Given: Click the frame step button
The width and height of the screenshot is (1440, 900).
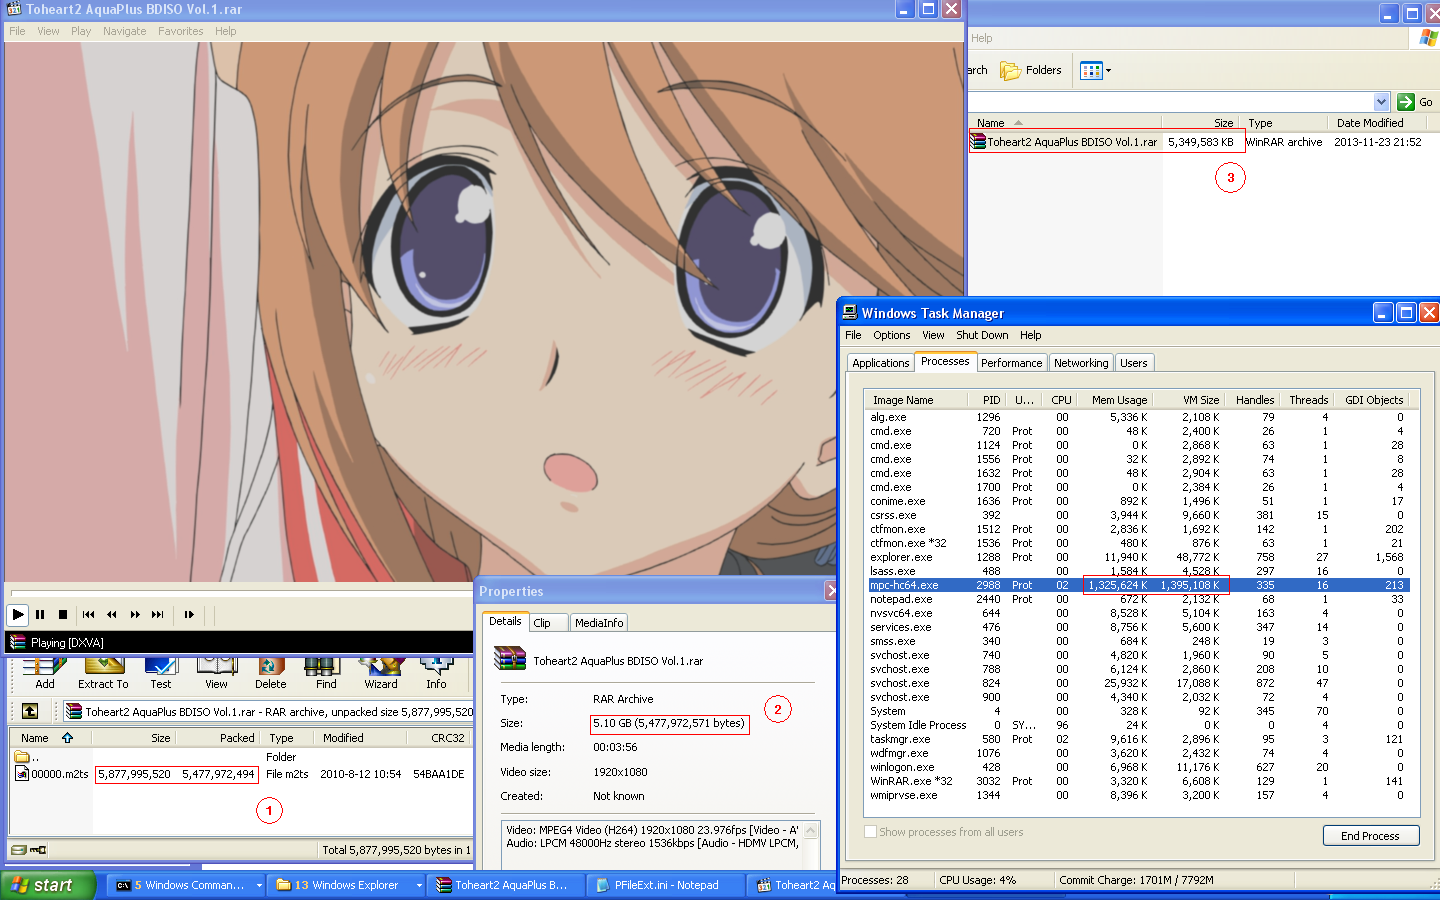Looking at the screenshot, I should [189, 614].
